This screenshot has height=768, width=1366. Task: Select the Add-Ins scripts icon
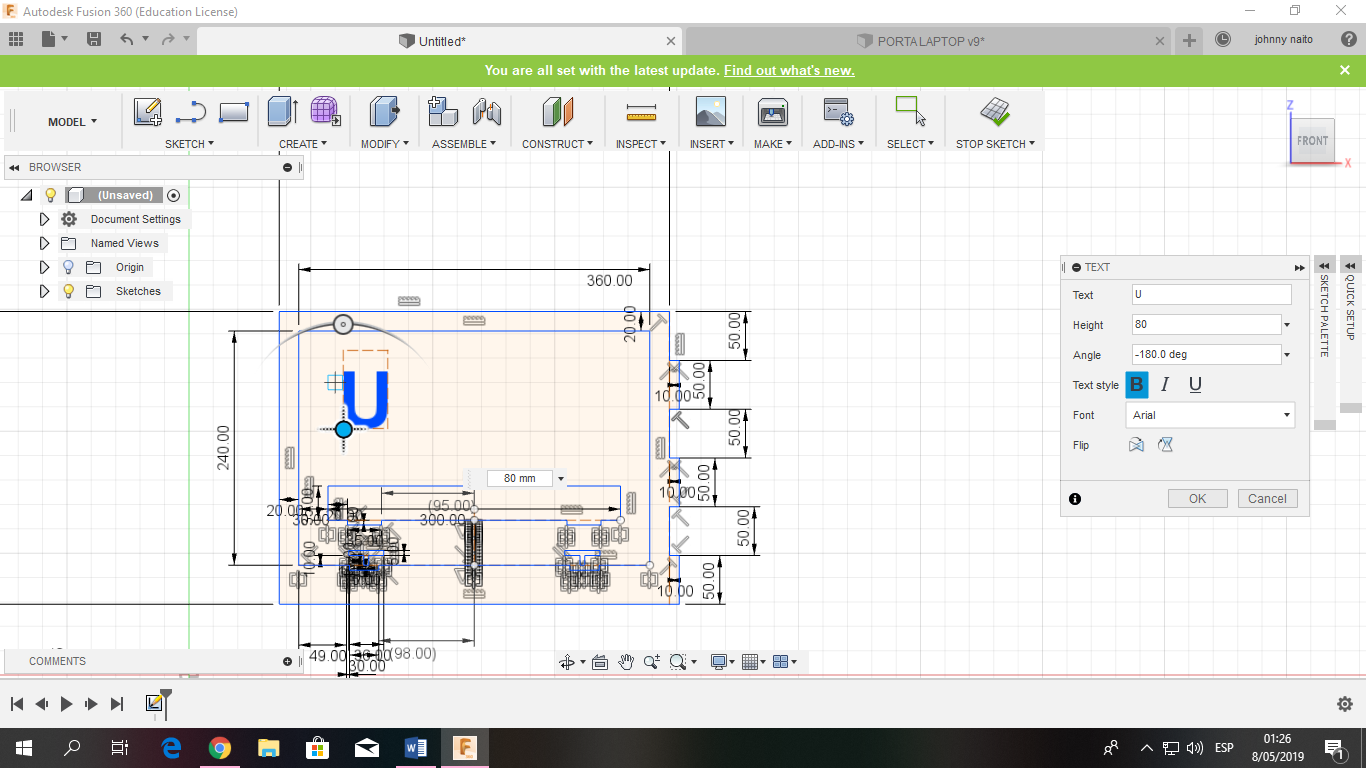(838, 111)
